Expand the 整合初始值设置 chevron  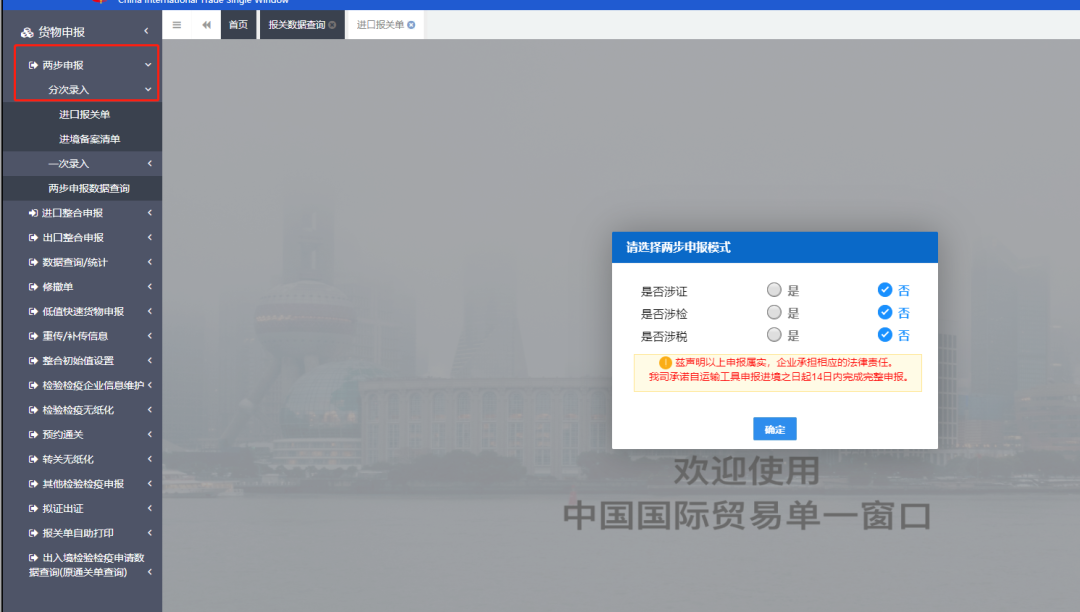point(149,361)
